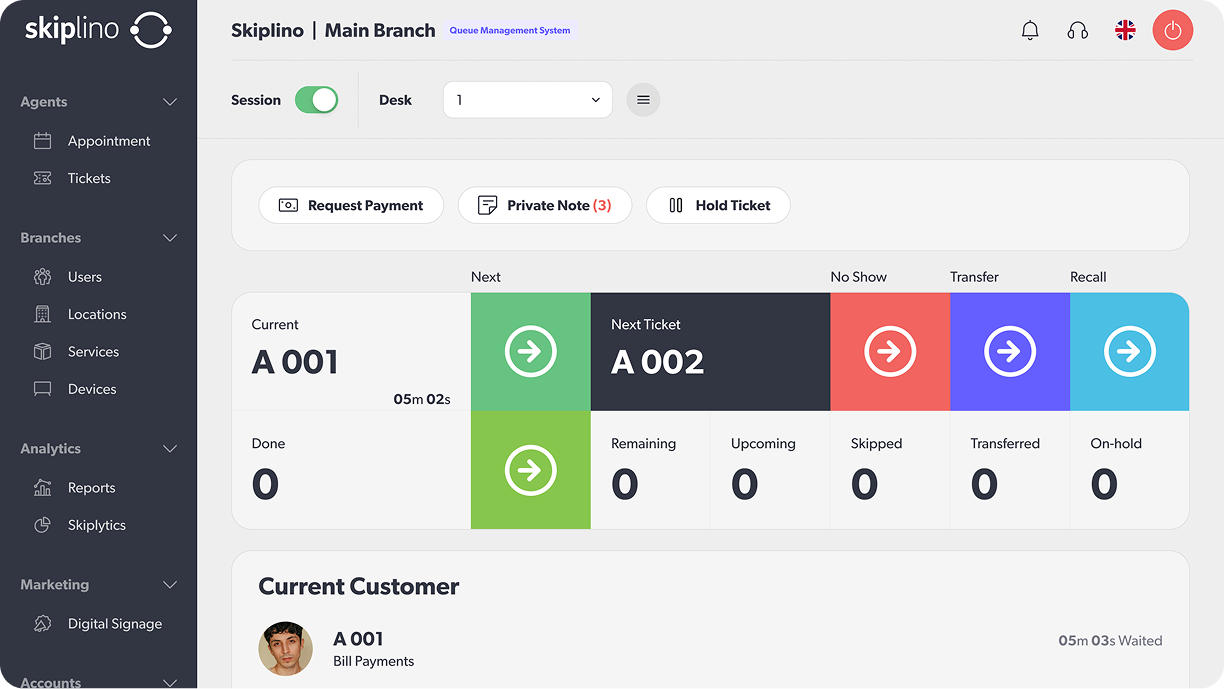Click the Agents section heading
Image resolution: width=1224 pixels, height=689 pixels.
[x=44, y=102]
